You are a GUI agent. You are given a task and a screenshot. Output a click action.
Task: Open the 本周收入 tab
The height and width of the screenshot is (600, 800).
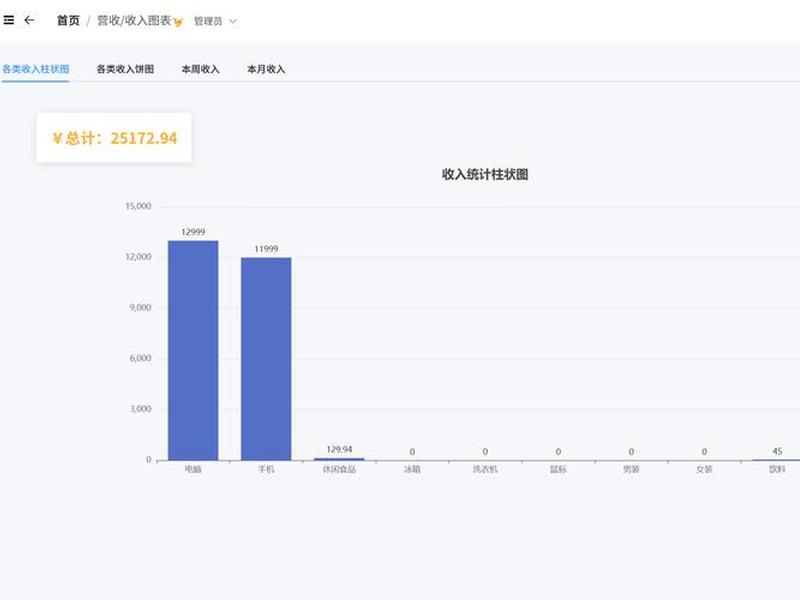(x=201, y=69)
